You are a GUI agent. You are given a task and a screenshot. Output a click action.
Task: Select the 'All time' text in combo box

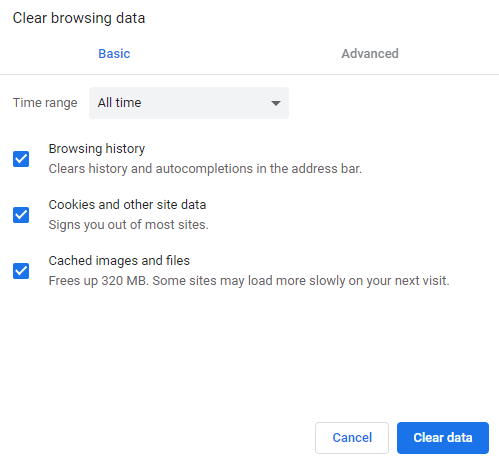[119, 103]
